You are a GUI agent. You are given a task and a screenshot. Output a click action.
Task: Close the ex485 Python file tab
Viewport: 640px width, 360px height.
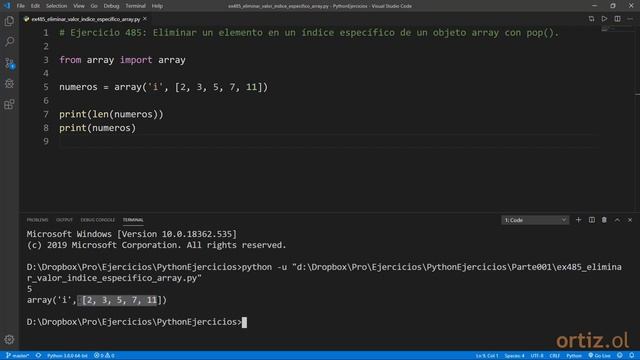tap(145, 19)
